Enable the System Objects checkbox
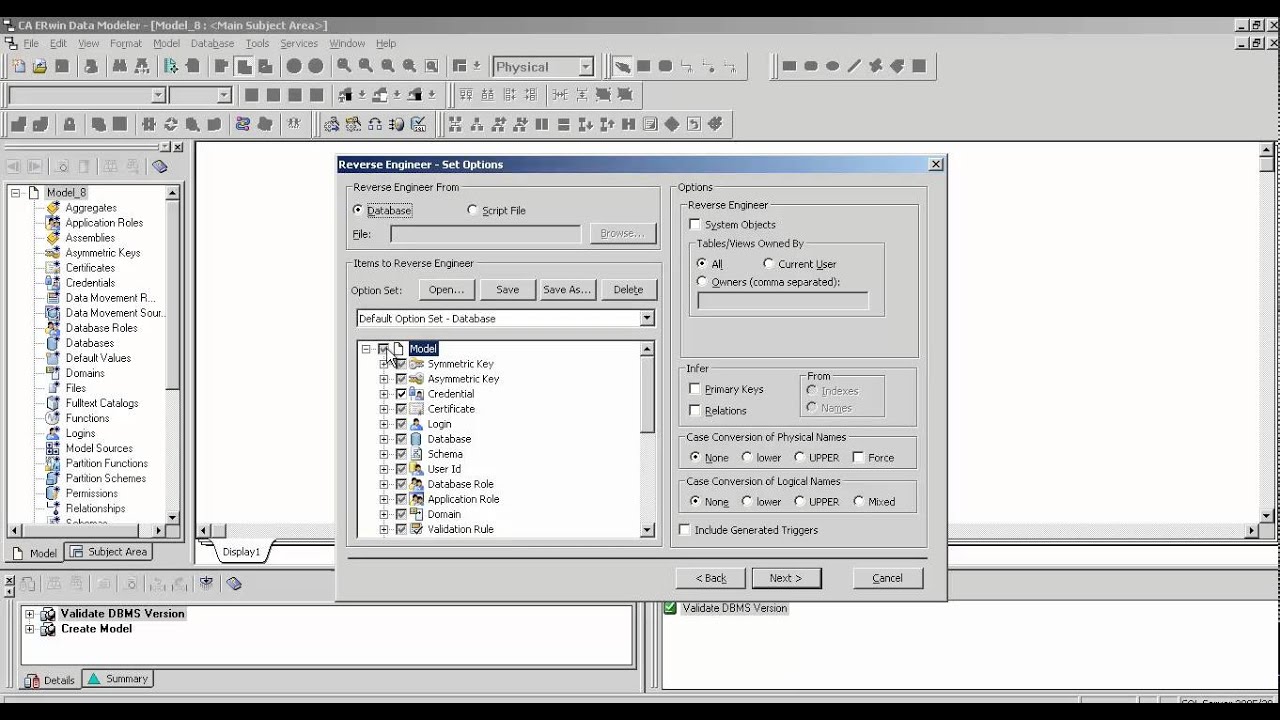Image resolution: width=1280 pixels, height=720 pixels. pos(695,225)
